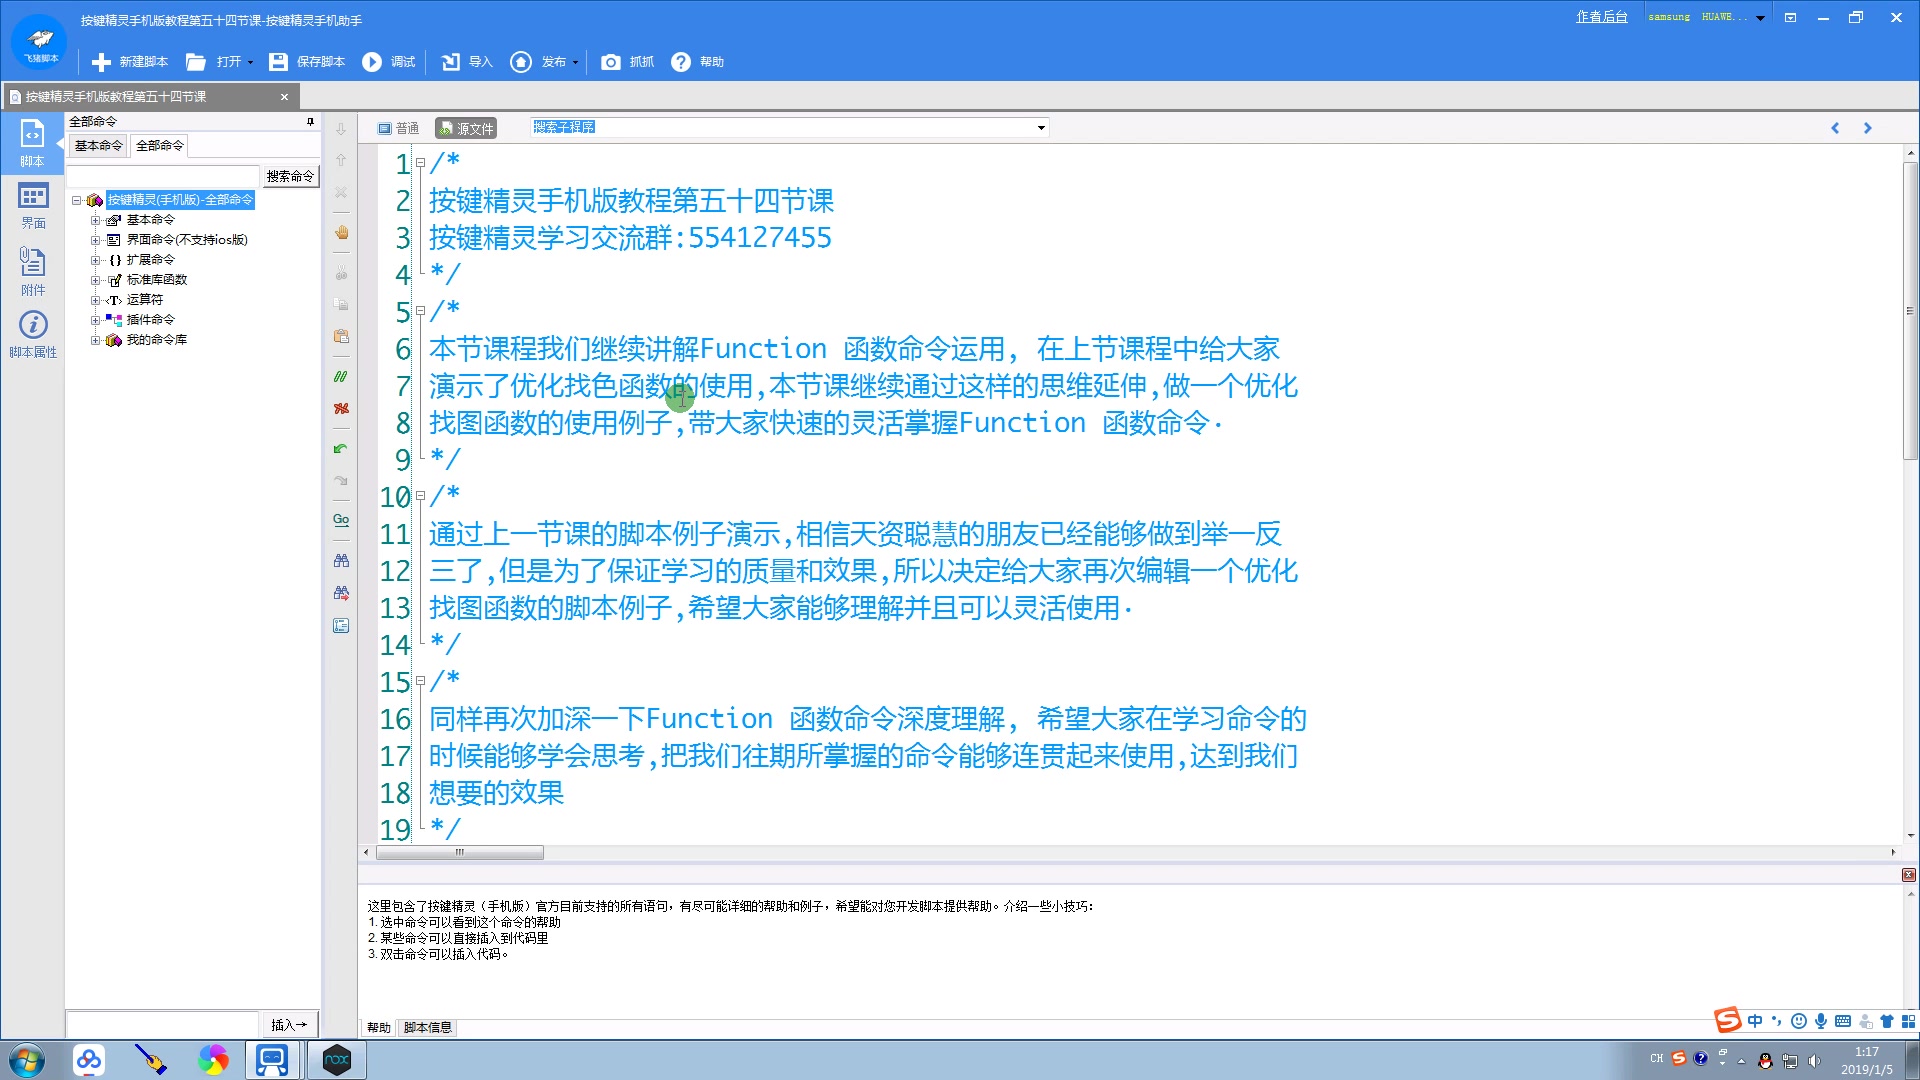The image size is (1920, 1080).
Task: Click the copy icon in vertical toolbar
Action: click(x=341, y=304)
